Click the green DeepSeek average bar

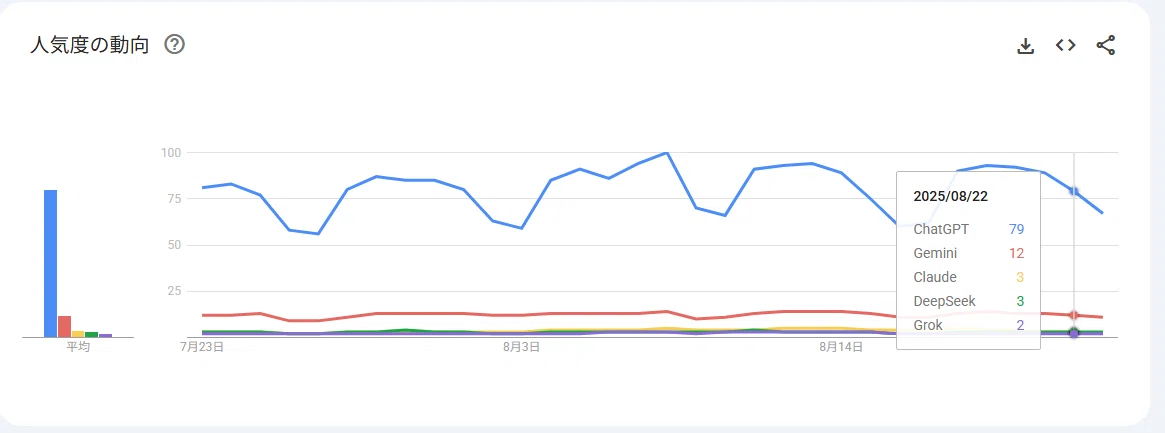(91, 335)
